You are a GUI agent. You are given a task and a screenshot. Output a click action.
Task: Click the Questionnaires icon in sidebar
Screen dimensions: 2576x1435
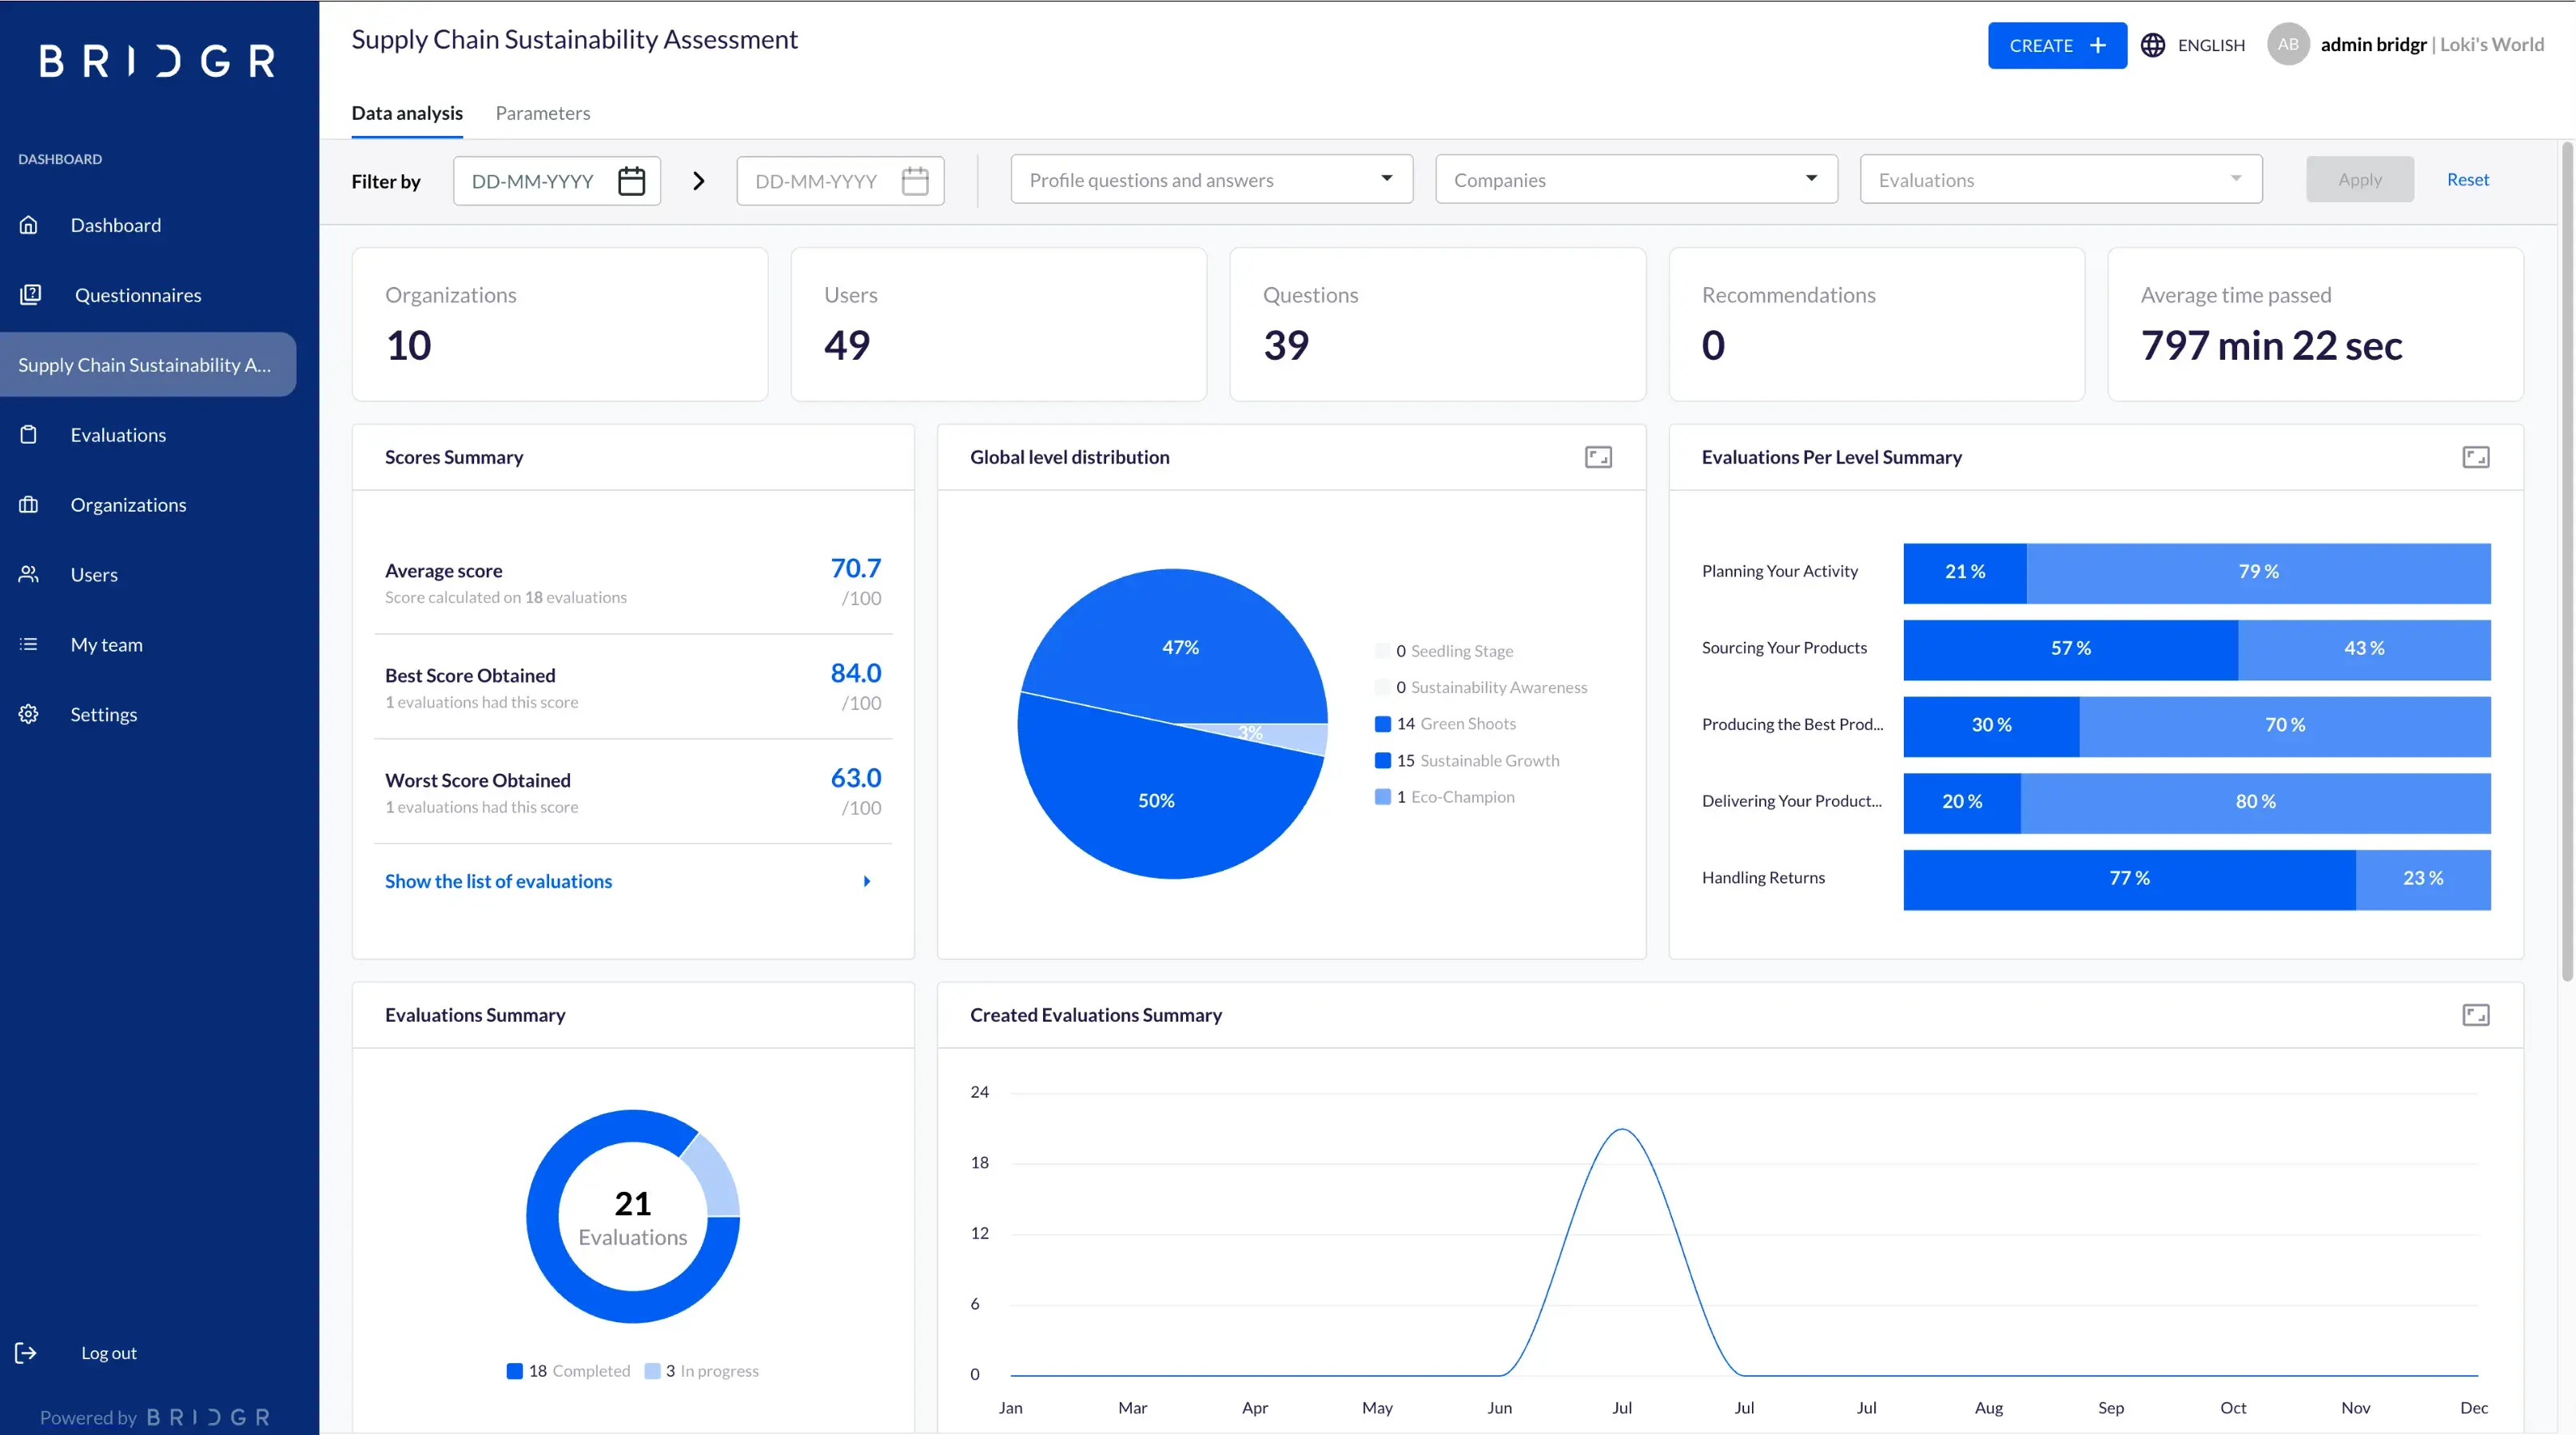[30, 294]
